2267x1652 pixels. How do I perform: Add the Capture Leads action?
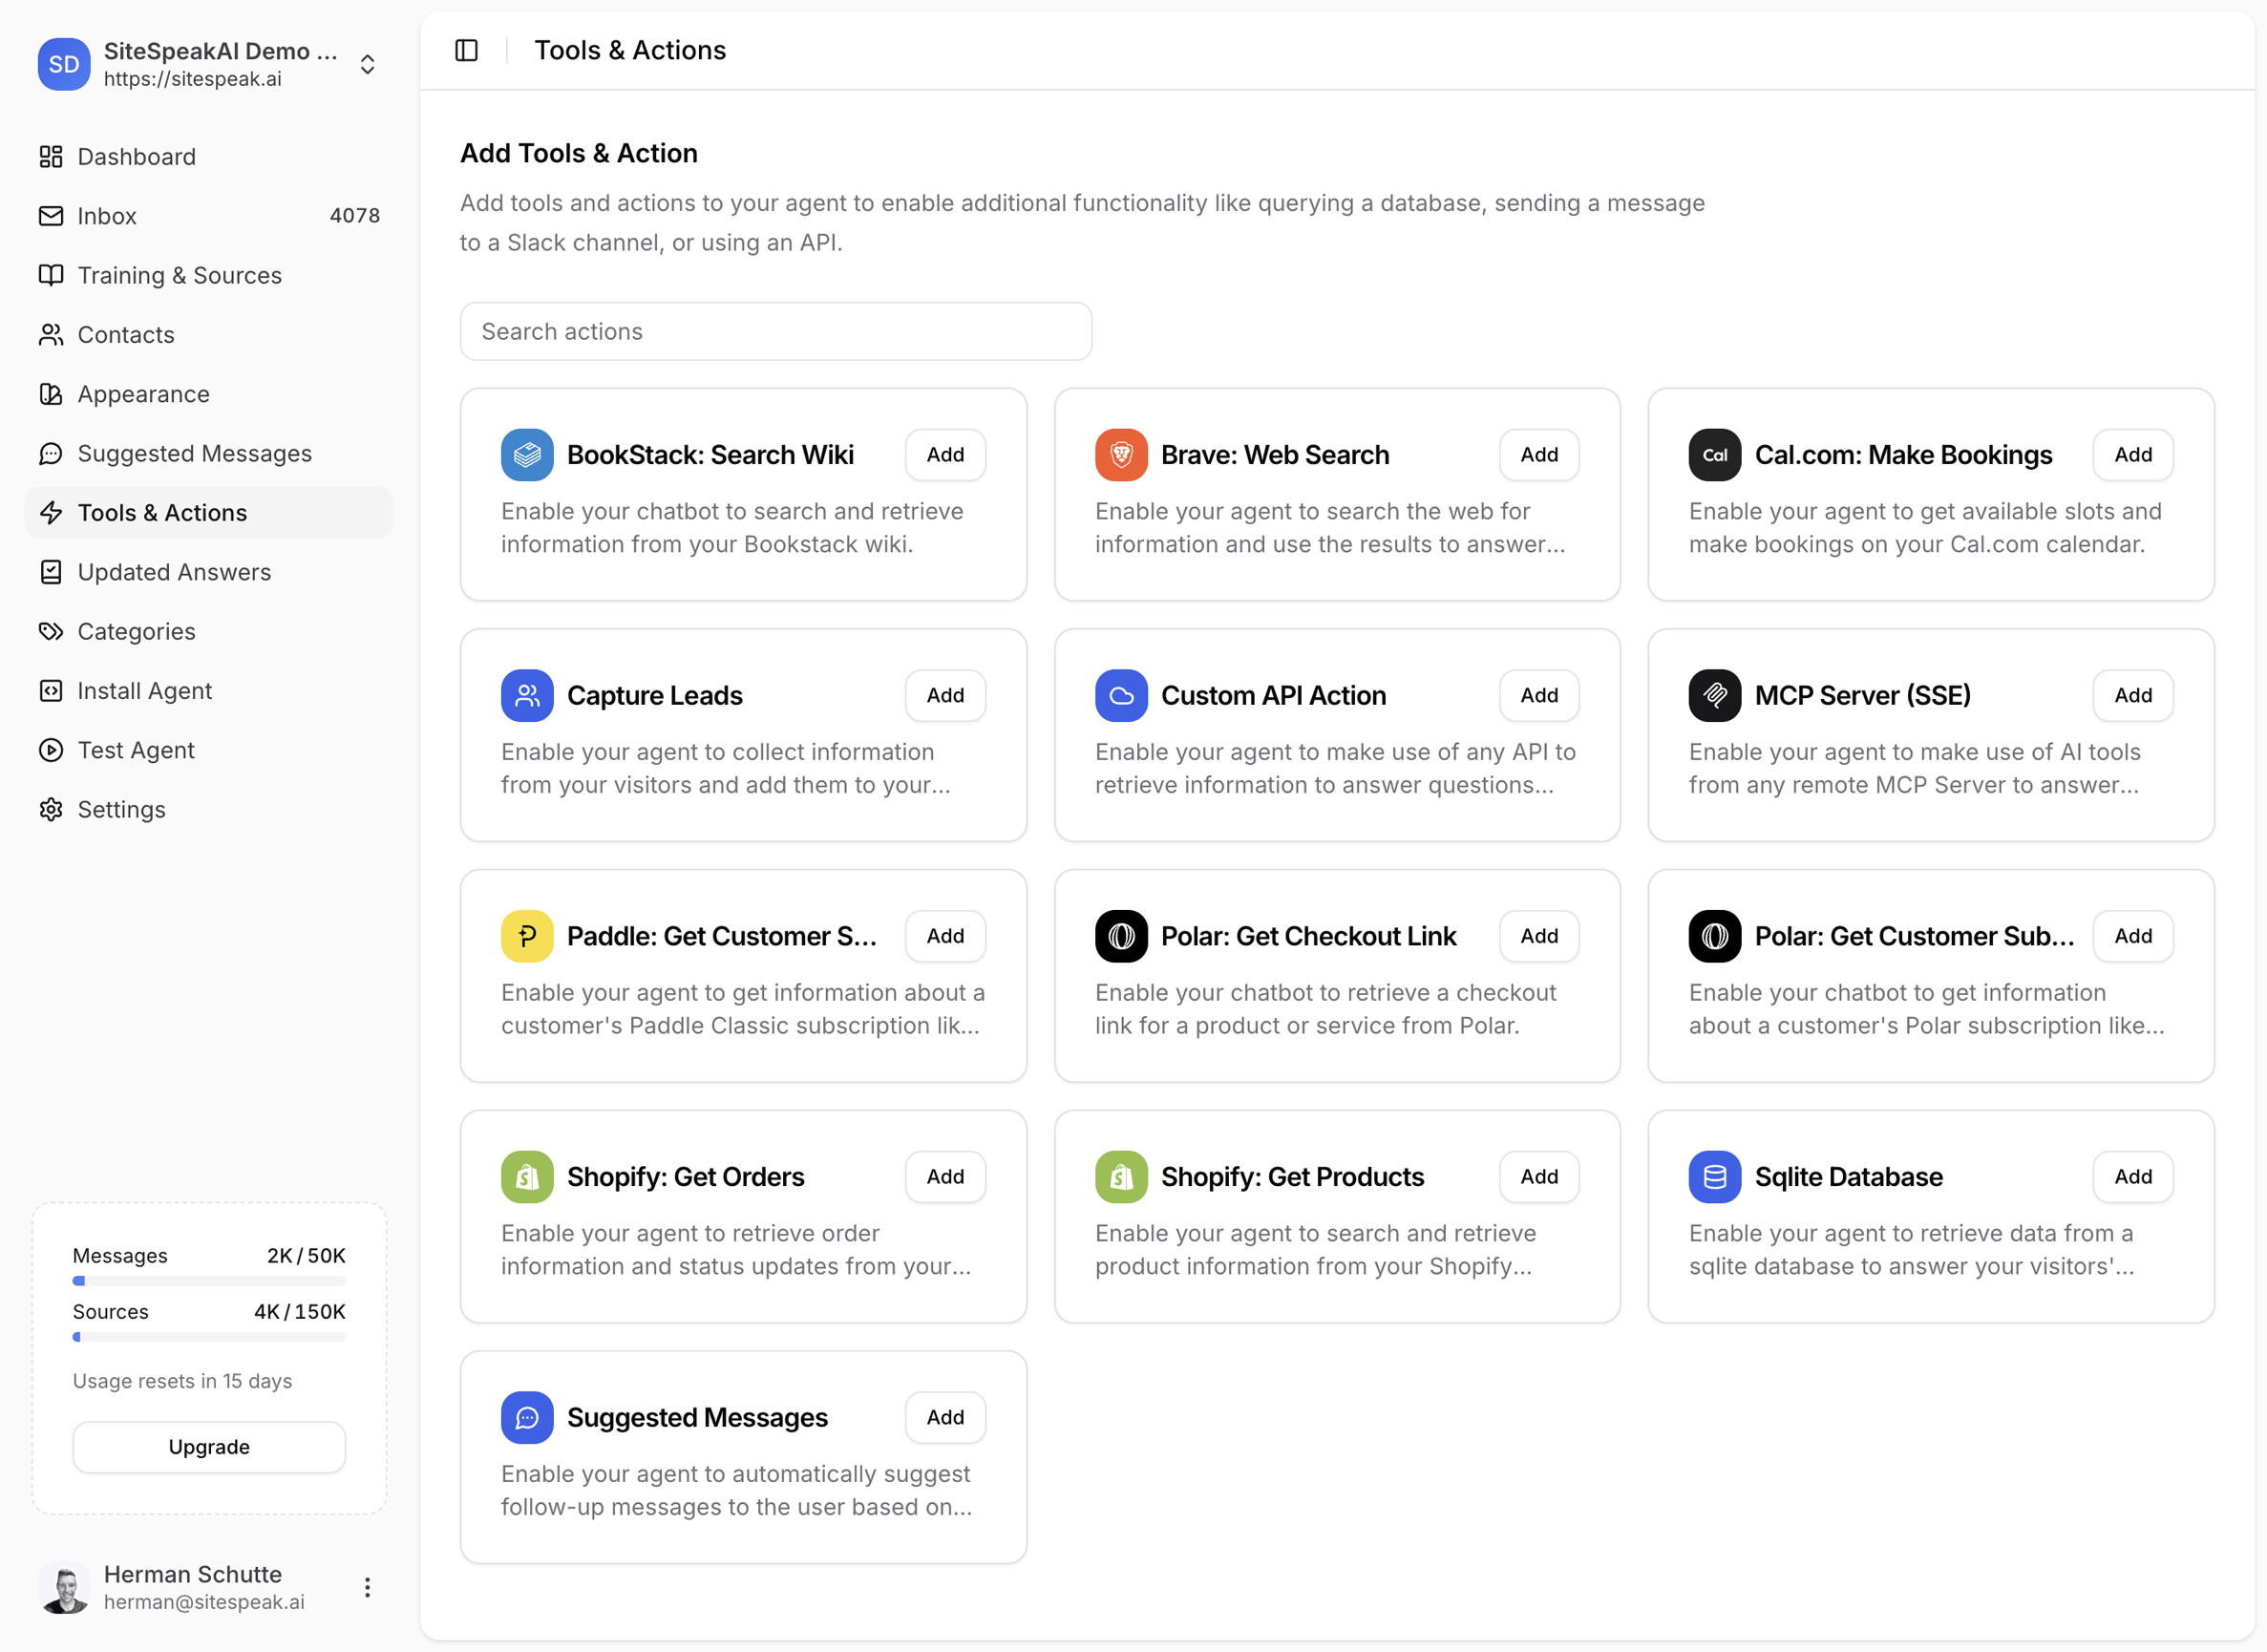pos(944,695)
